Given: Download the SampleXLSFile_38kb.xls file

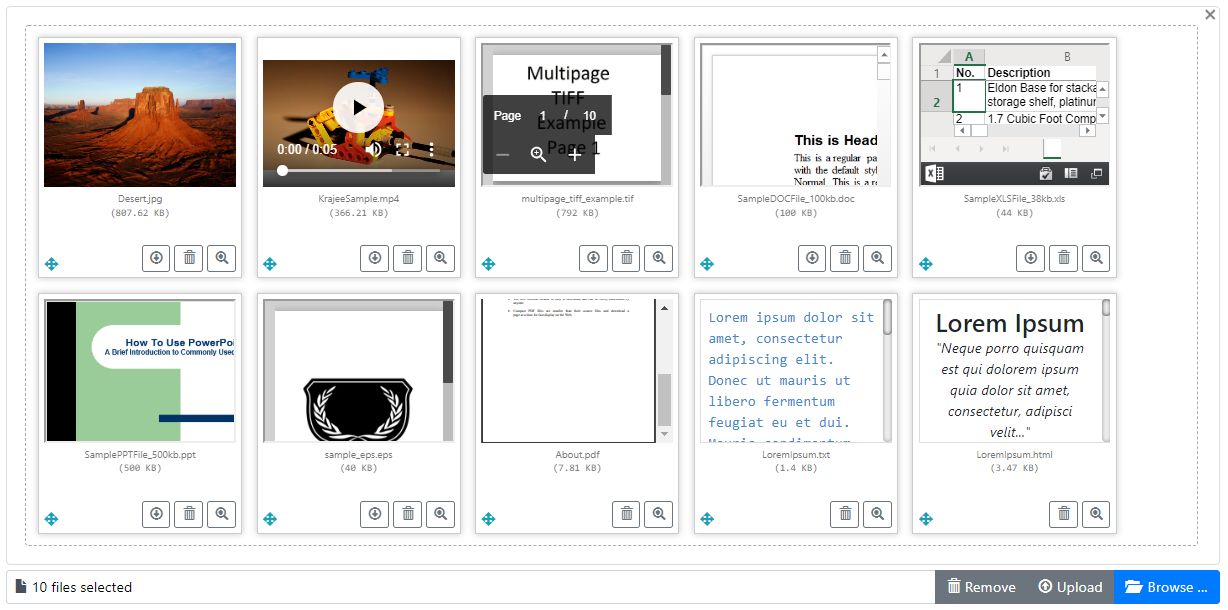Looking at the screenshot, I should coord(1030,258).
